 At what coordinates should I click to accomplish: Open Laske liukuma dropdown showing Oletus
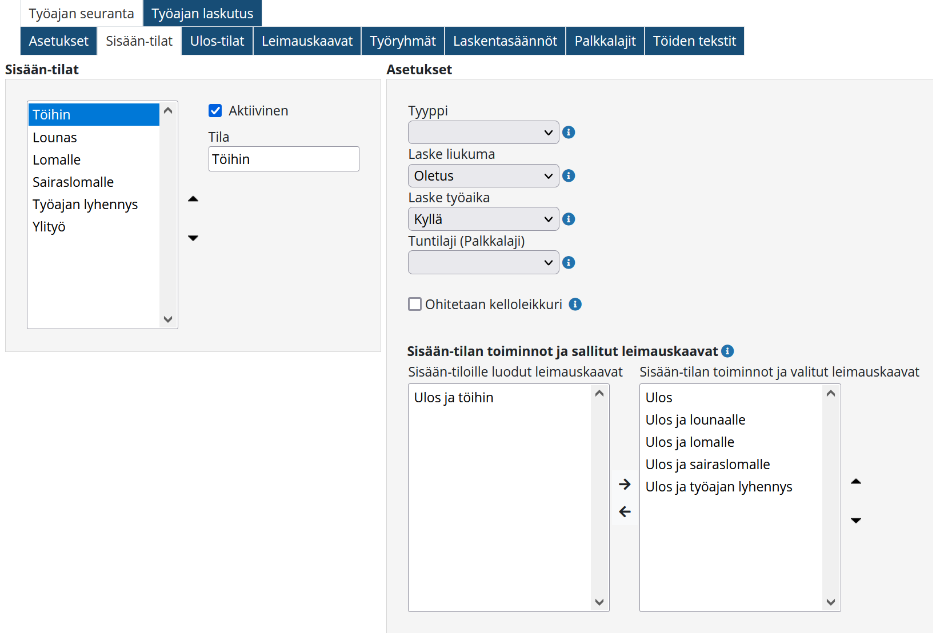tap(483, 176)
